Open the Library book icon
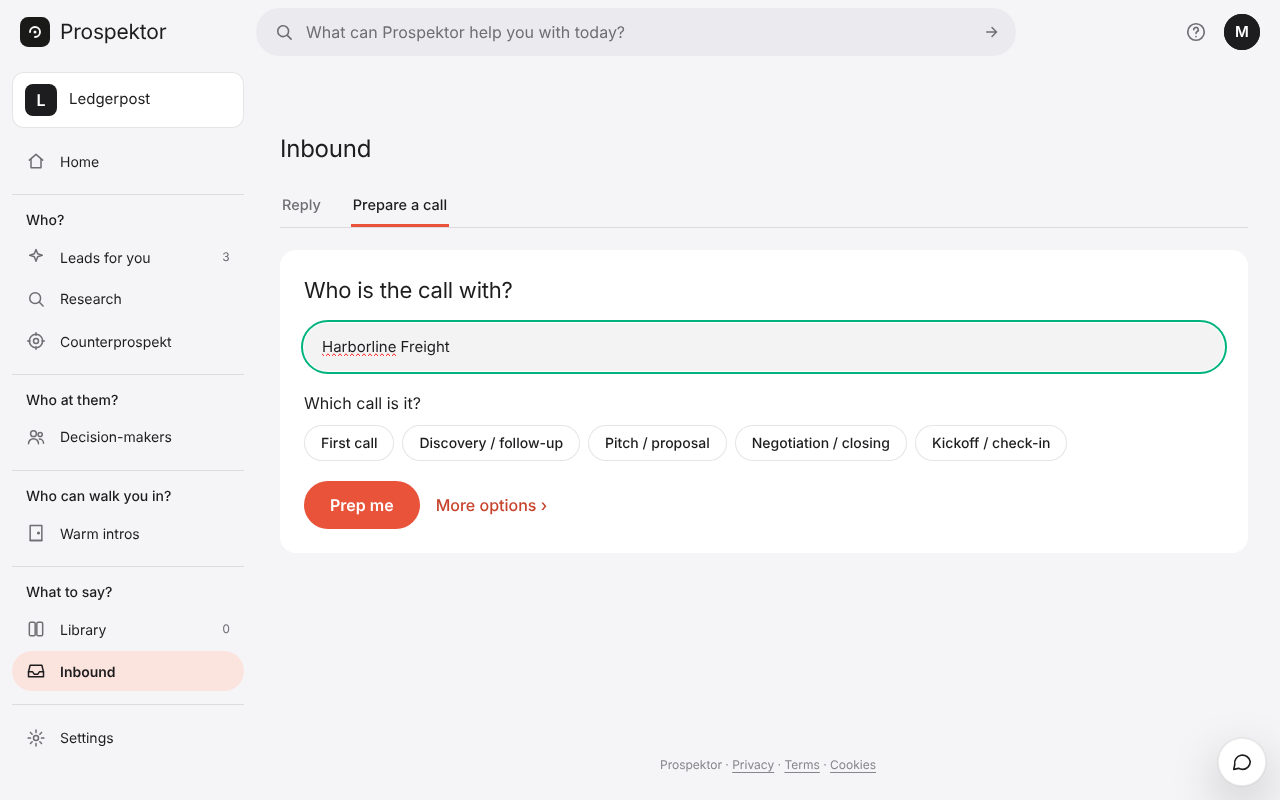 pos(36,629)
